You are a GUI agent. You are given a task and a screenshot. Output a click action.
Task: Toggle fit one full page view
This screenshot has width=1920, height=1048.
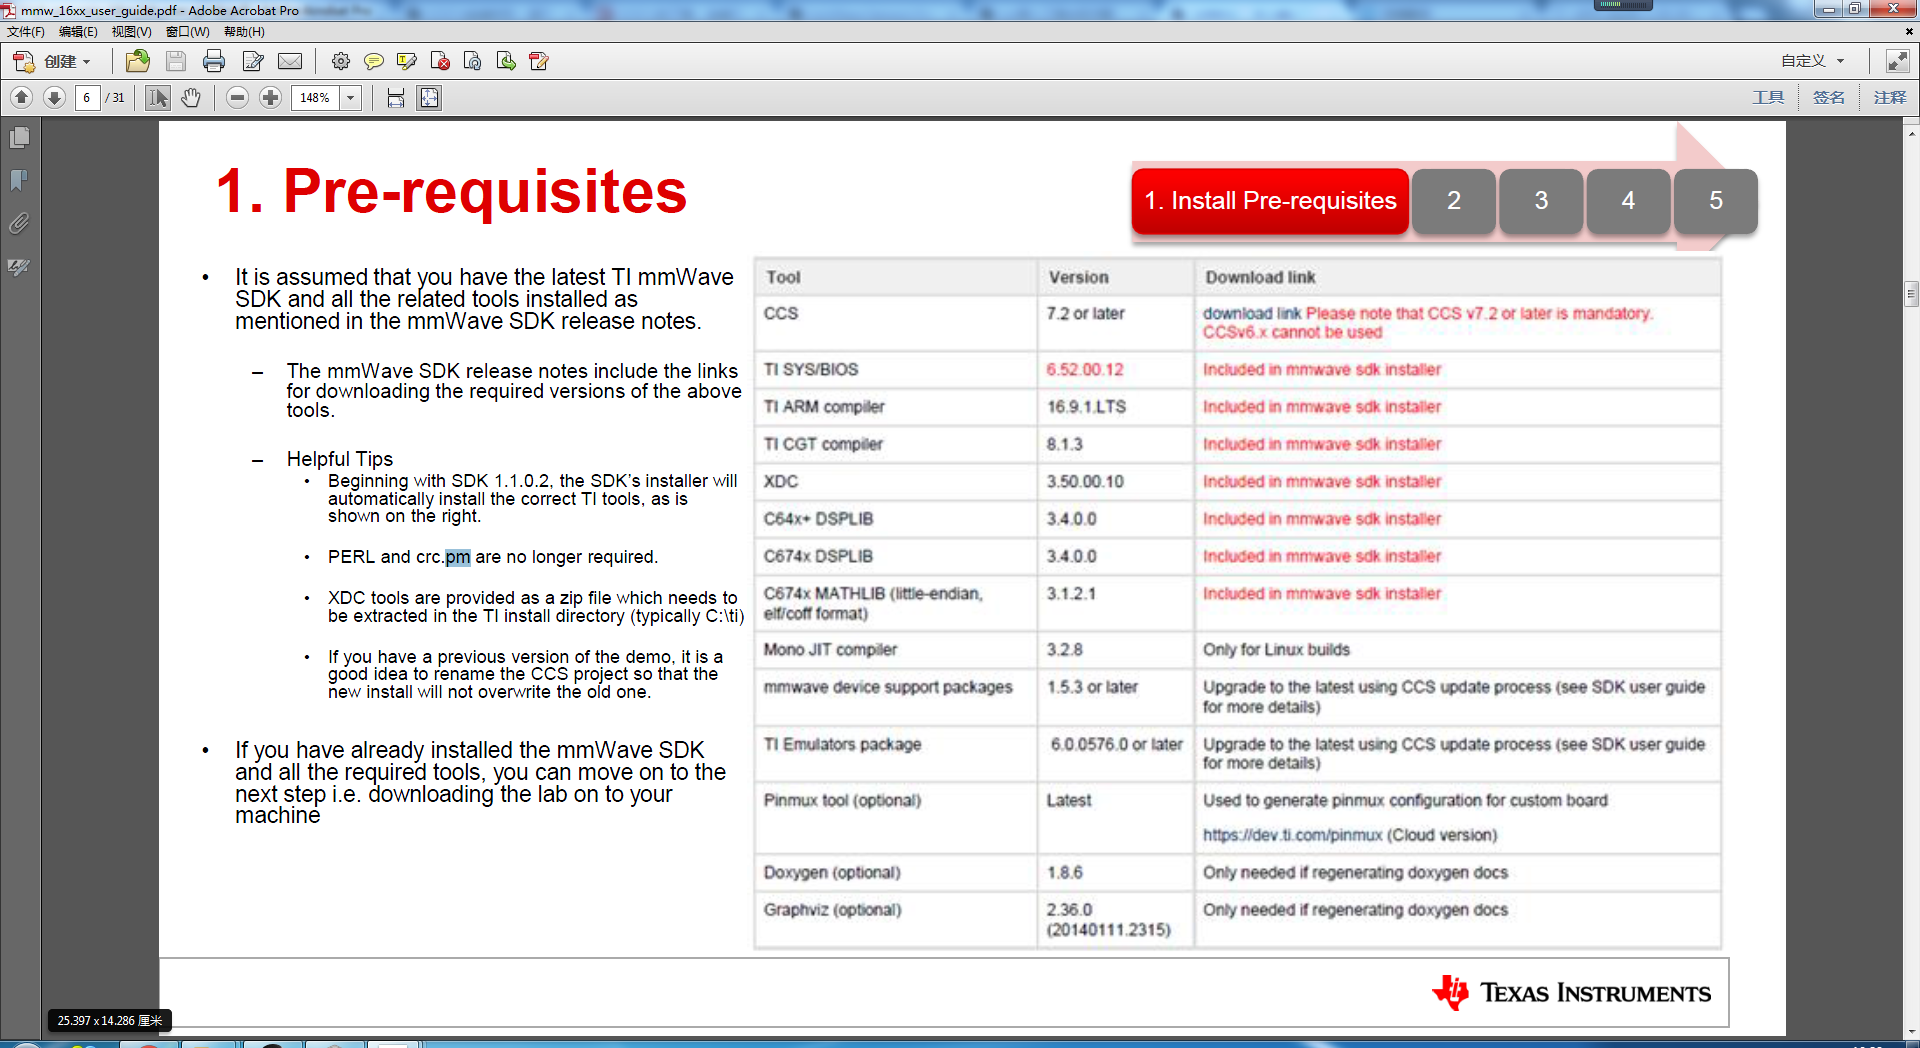[x=429, y=98]
